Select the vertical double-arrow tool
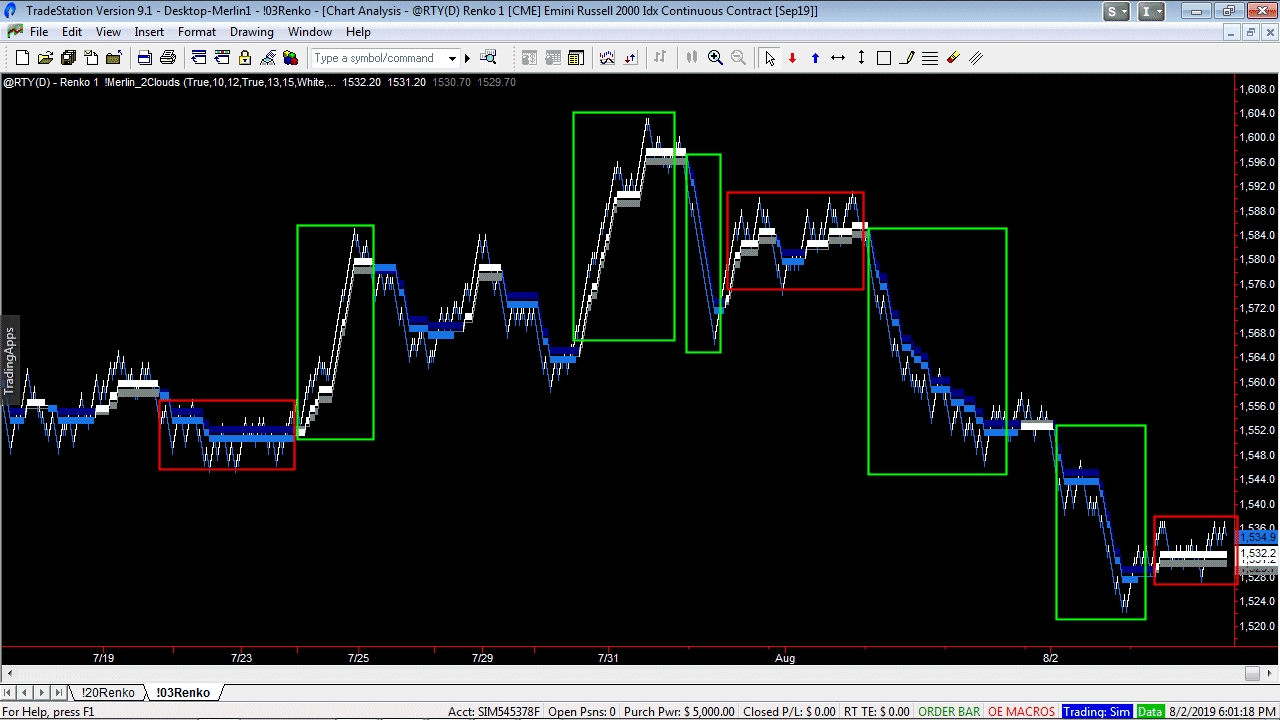Image resolution: width=1280 pixels, height=720 pixels. (861, 58)
